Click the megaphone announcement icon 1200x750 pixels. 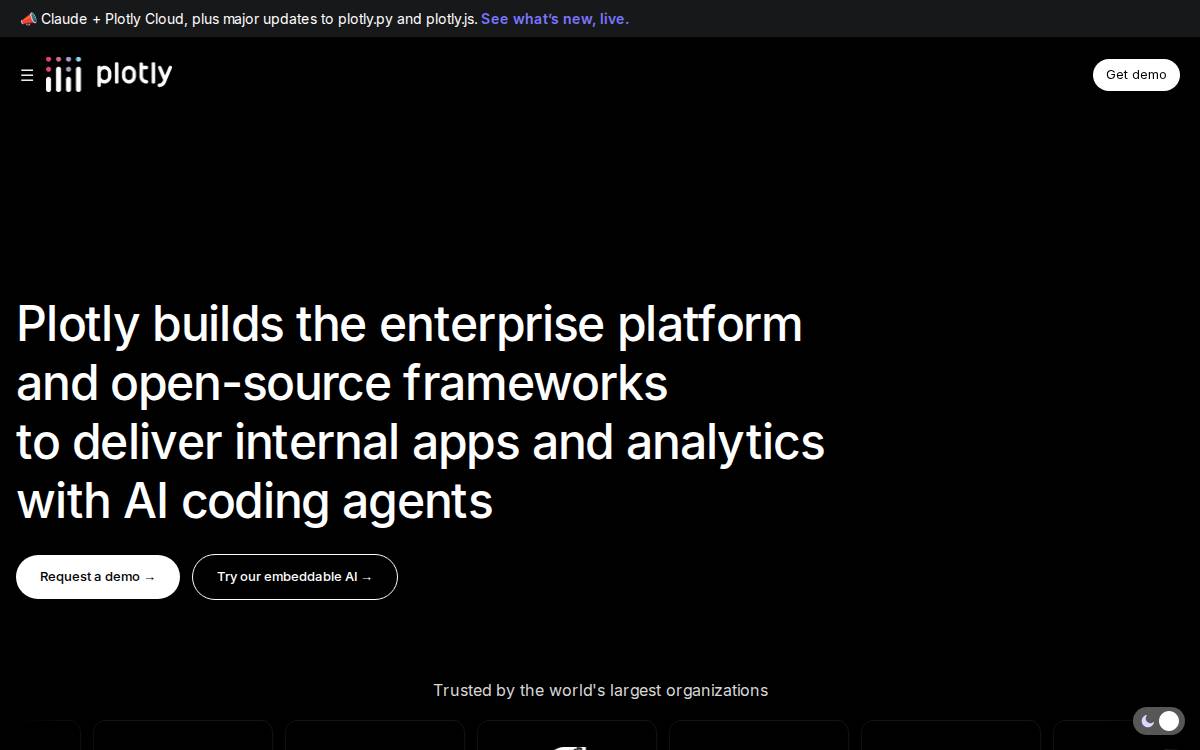point(28,19)
